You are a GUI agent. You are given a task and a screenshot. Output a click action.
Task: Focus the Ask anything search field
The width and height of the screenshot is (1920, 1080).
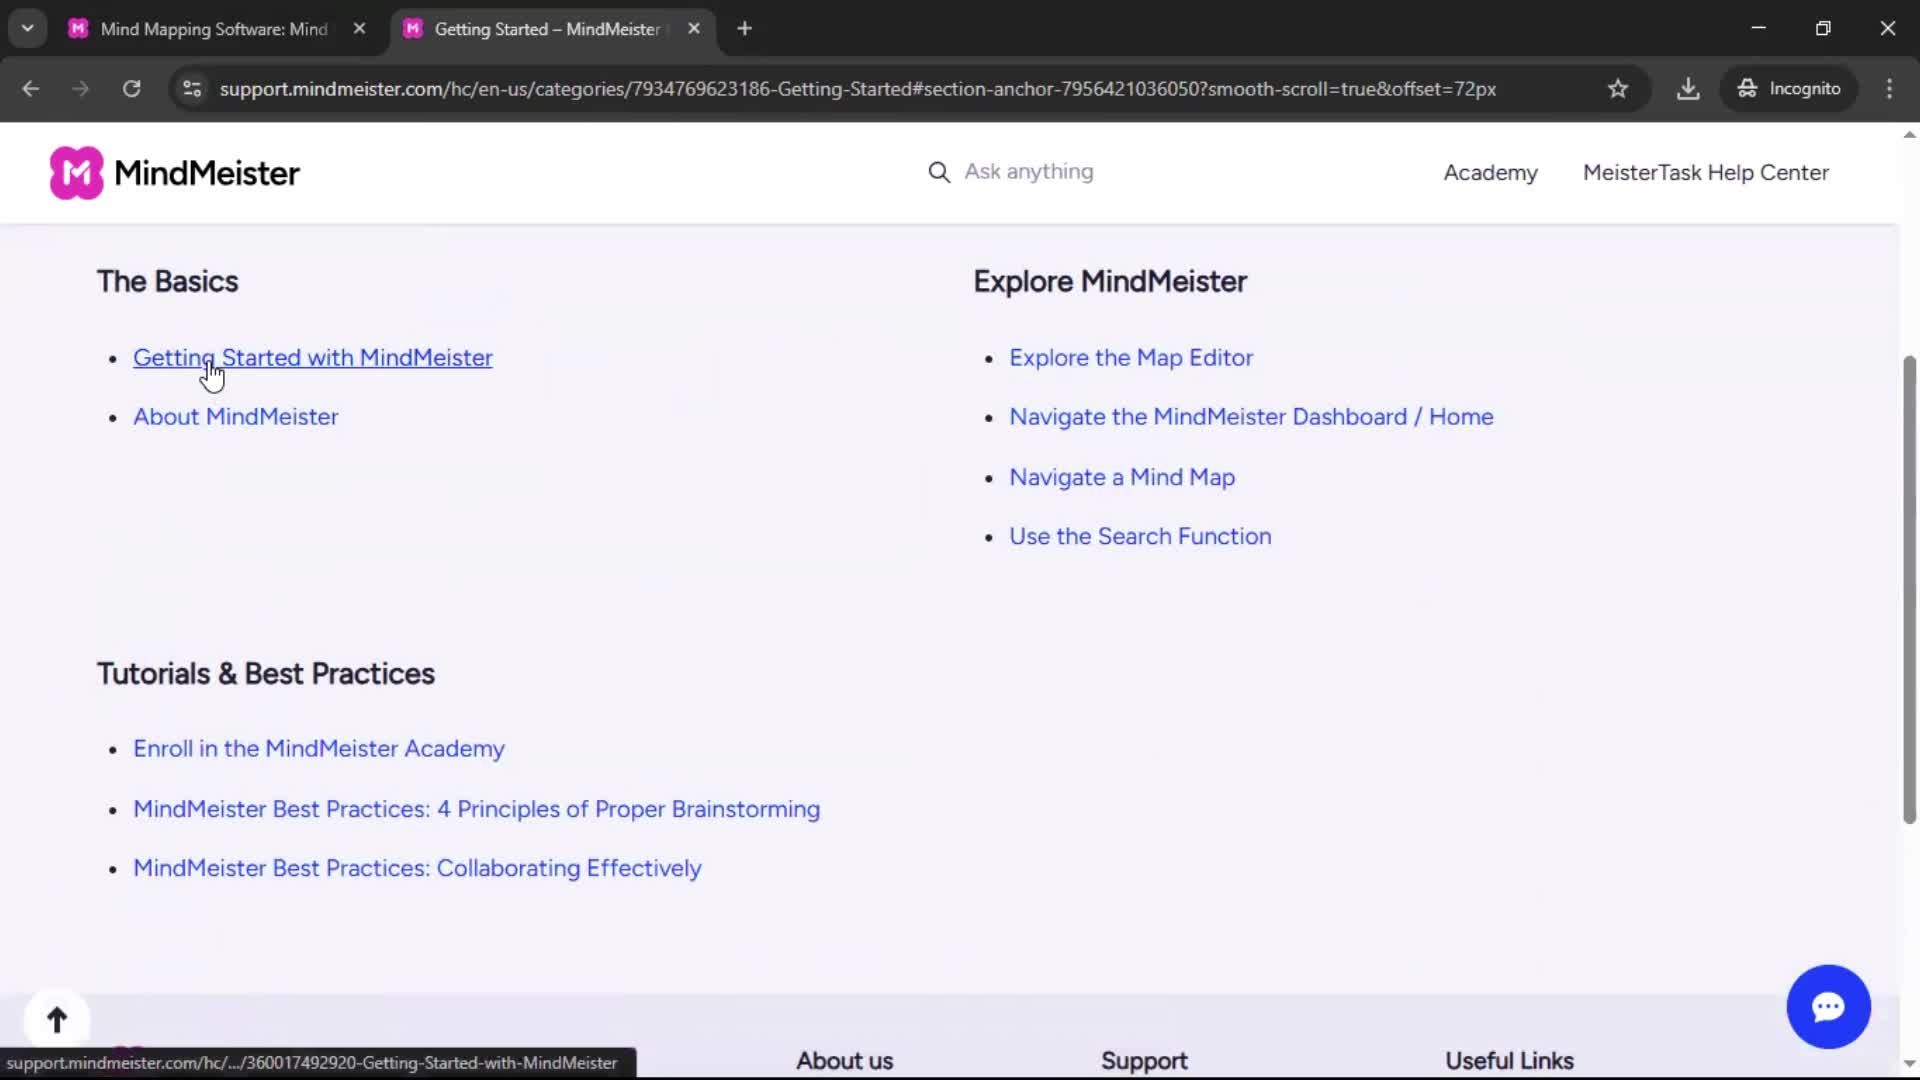click(x=1028, y=172)
